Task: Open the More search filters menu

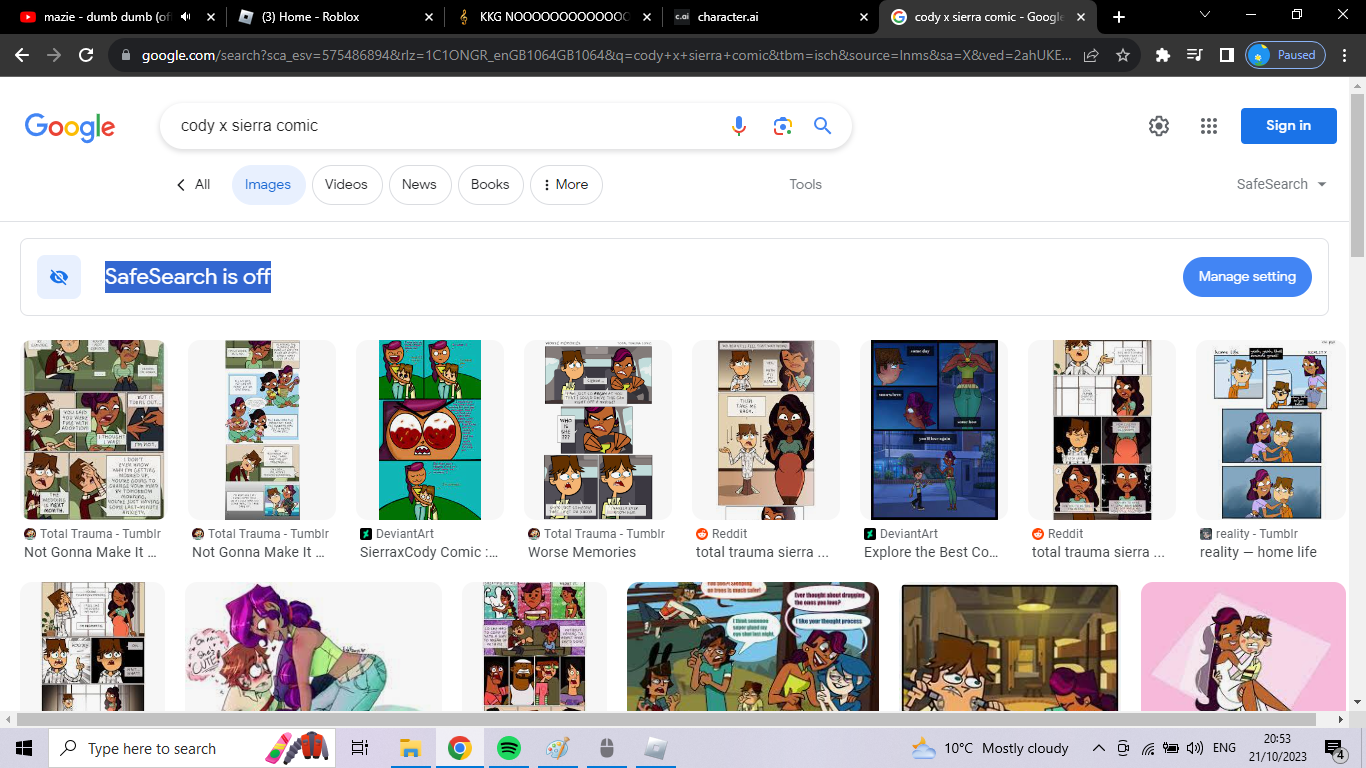Action: (566, 185)
